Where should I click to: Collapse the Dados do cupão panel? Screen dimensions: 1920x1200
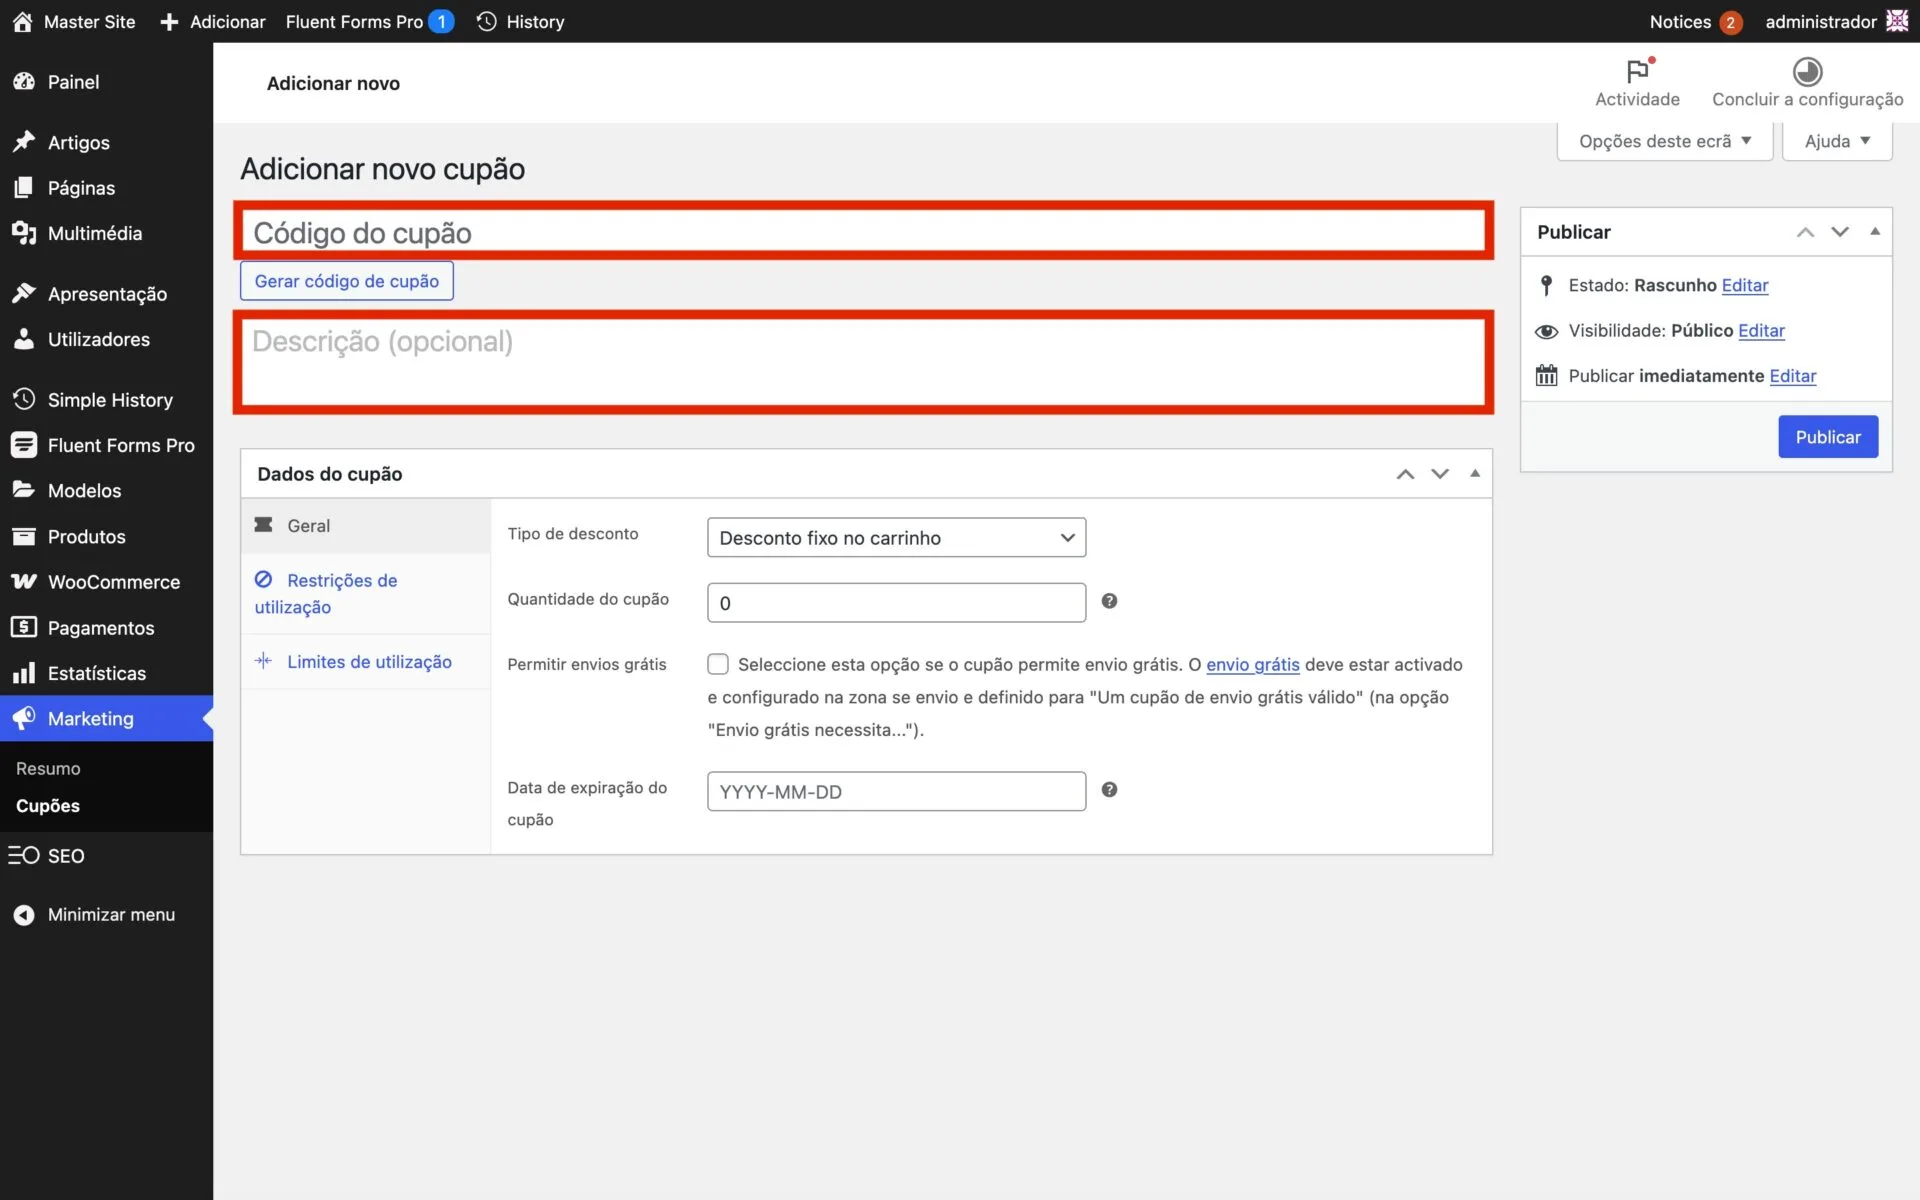(x=1474, y=474)
